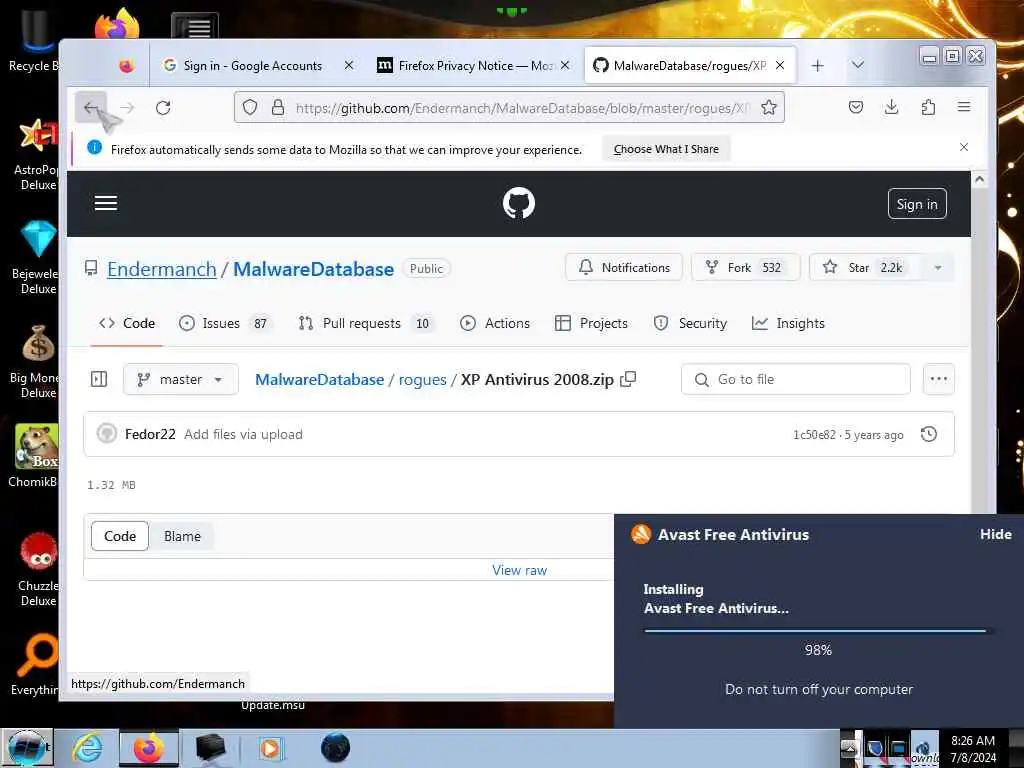Launch Internet Explorer from taskbar
This screenshot has height=768, width=1024.
pos(87,748)
